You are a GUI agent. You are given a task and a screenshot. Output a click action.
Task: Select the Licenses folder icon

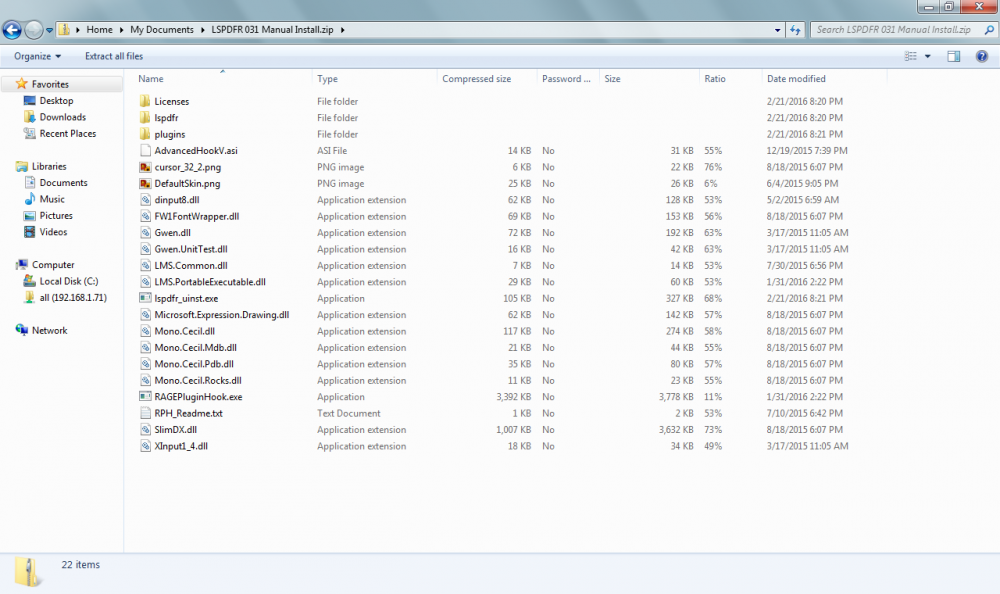tap(145, 101)
